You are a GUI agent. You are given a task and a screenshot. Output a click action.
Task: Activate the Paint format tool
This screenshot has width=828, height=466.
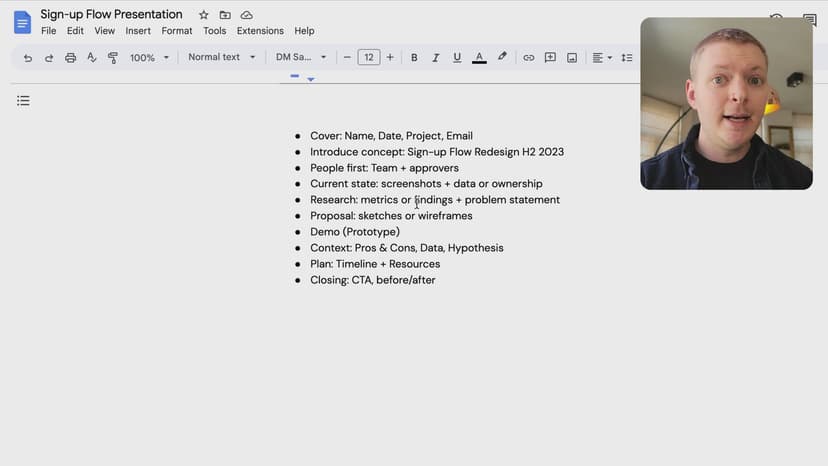pos(112,58)
